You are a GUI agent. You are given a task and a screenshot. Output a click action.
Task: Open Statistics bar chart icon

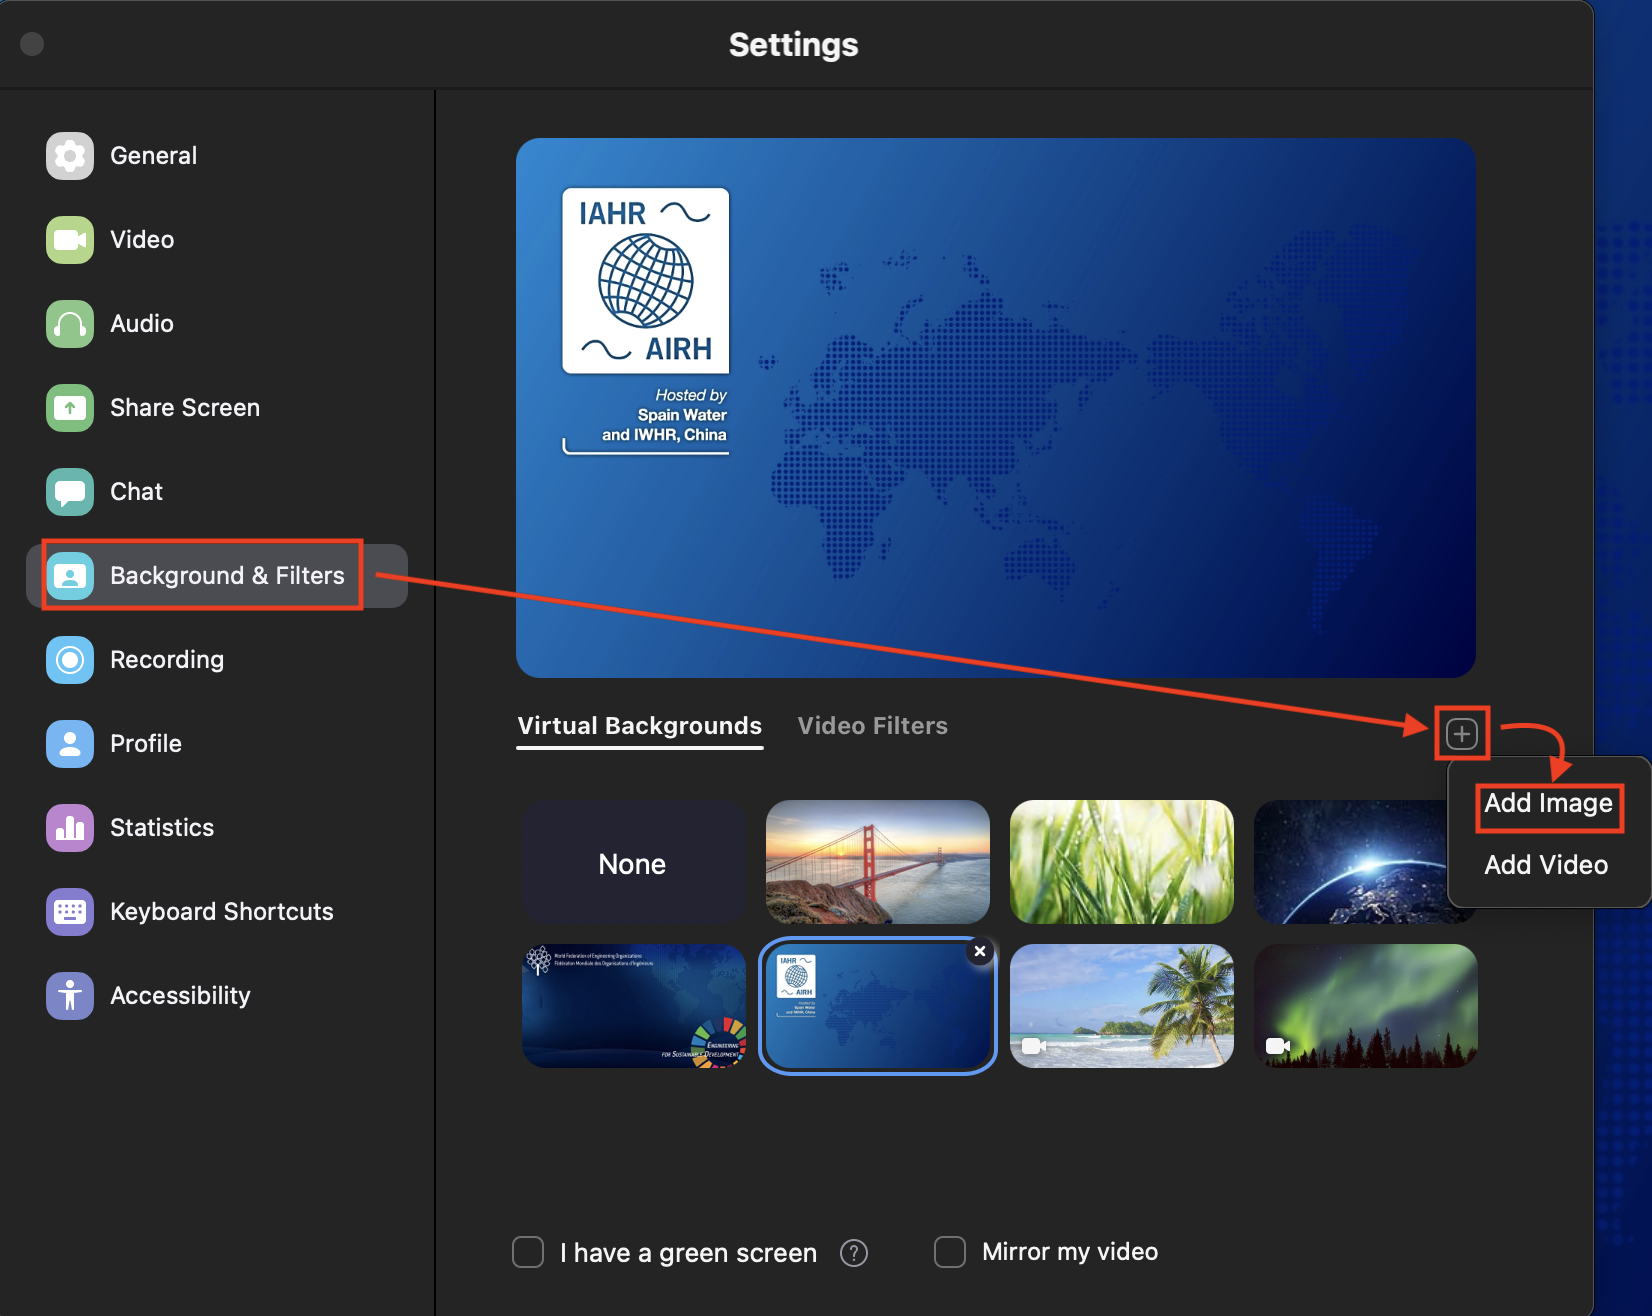point(70,828)
